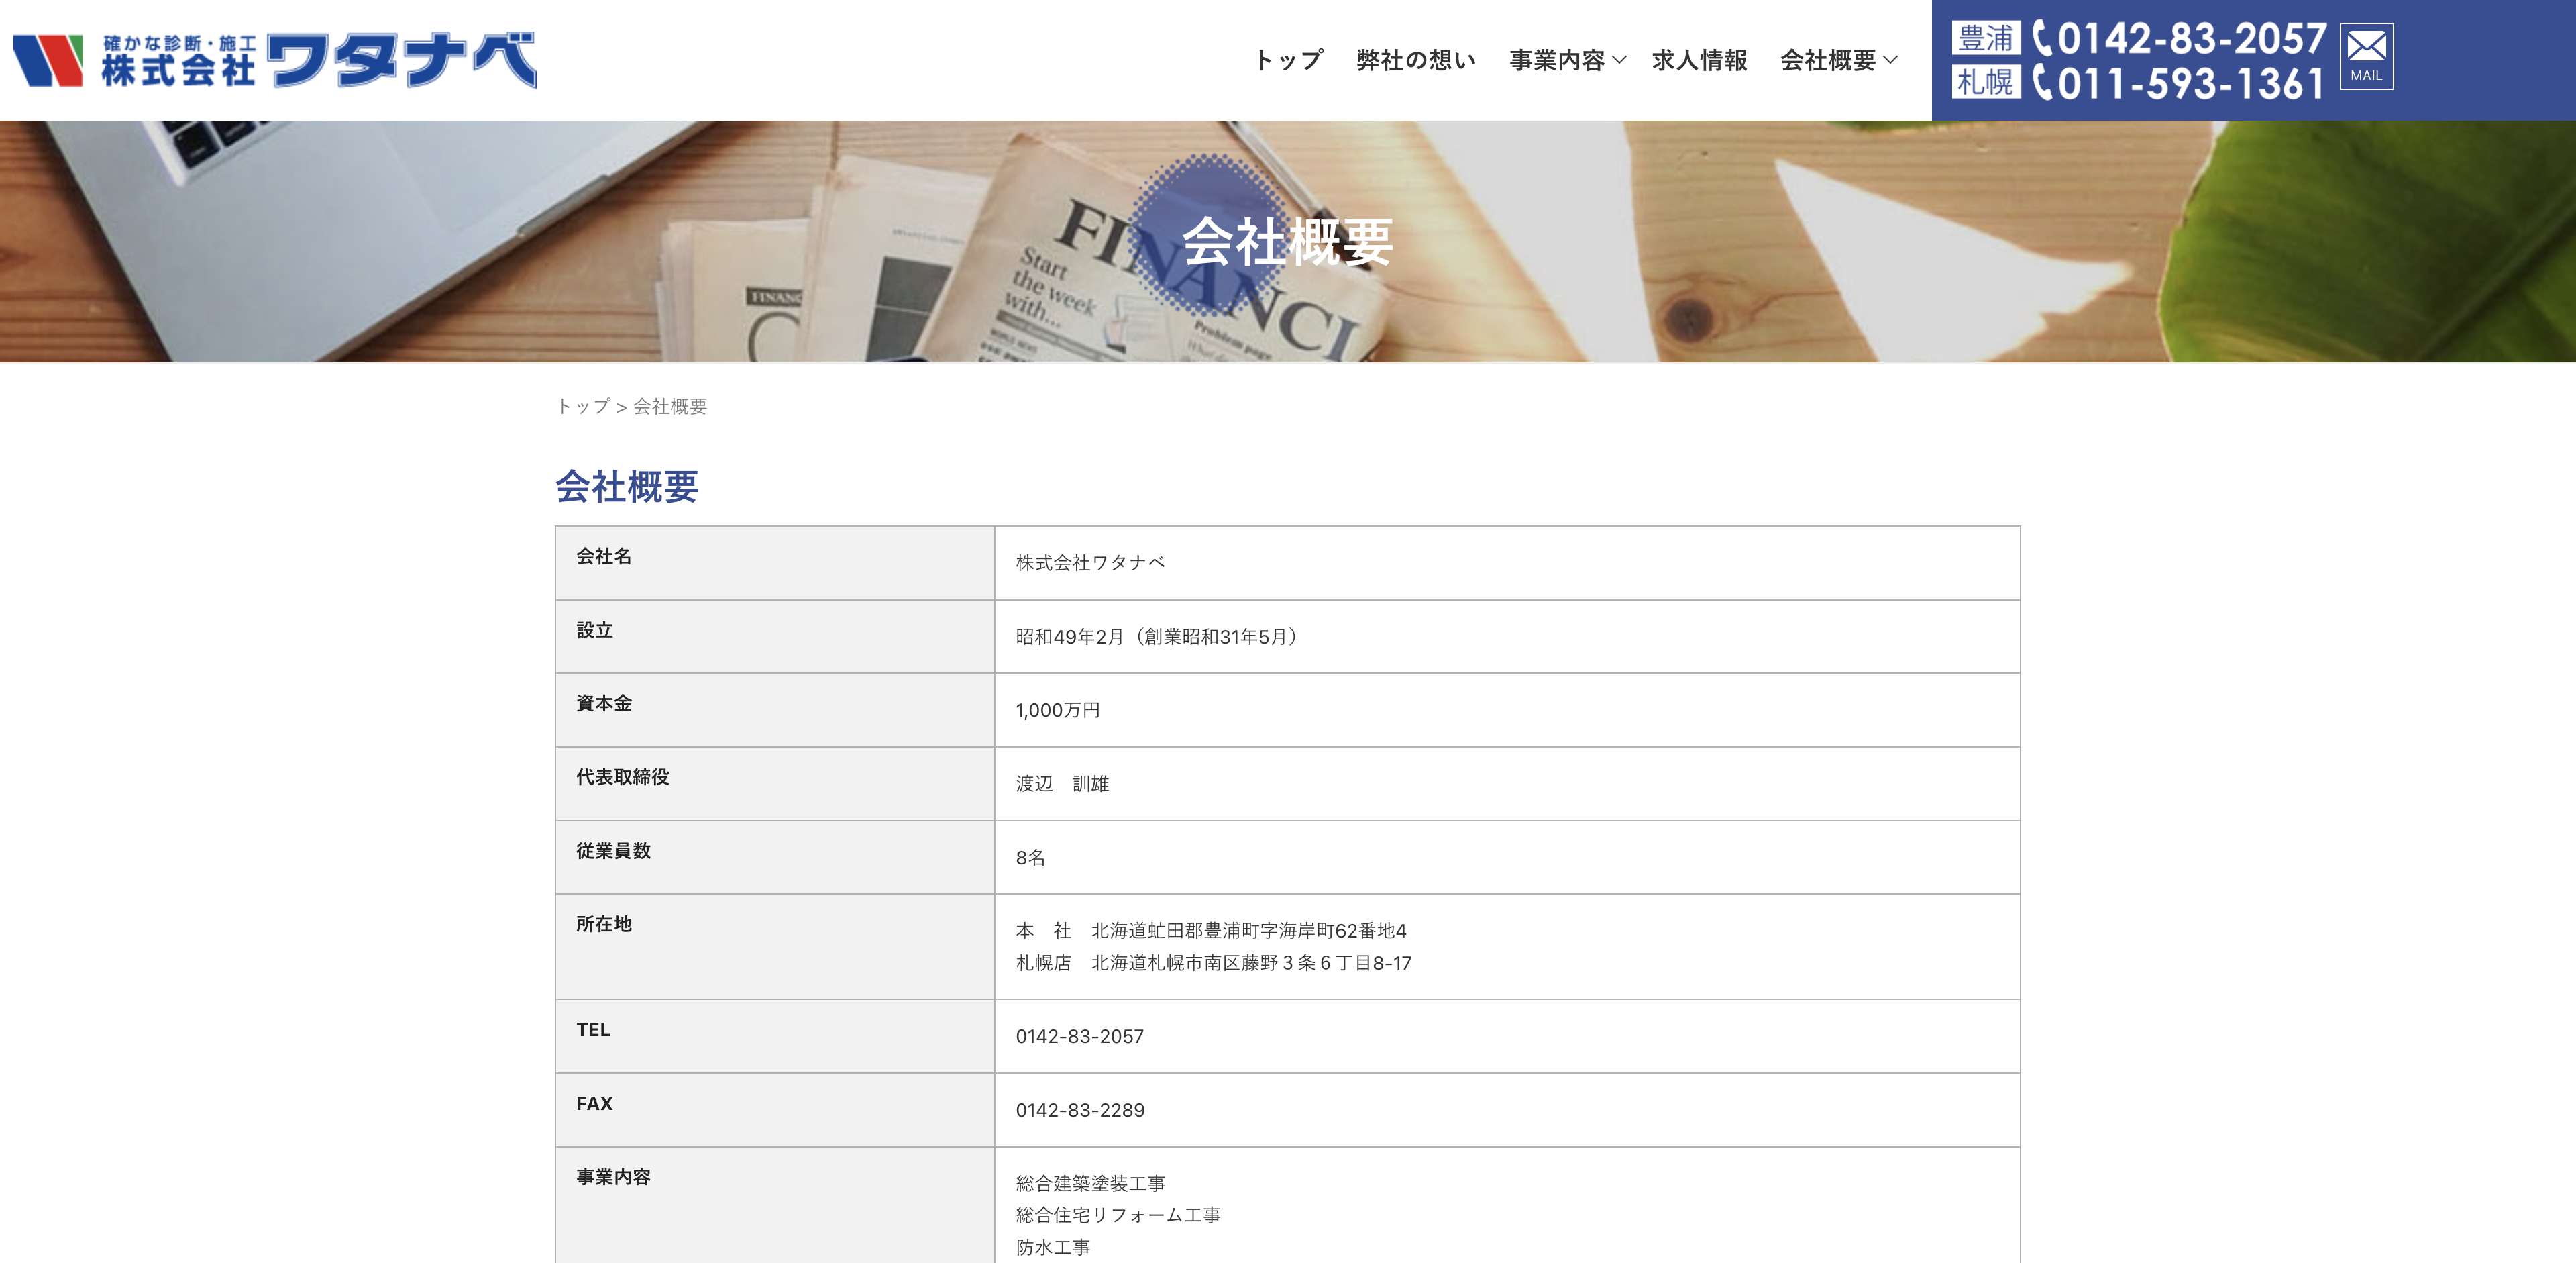Select employee count 8名
This screenshot has height=1263, width=2576.
click(x=1030, y=858)
